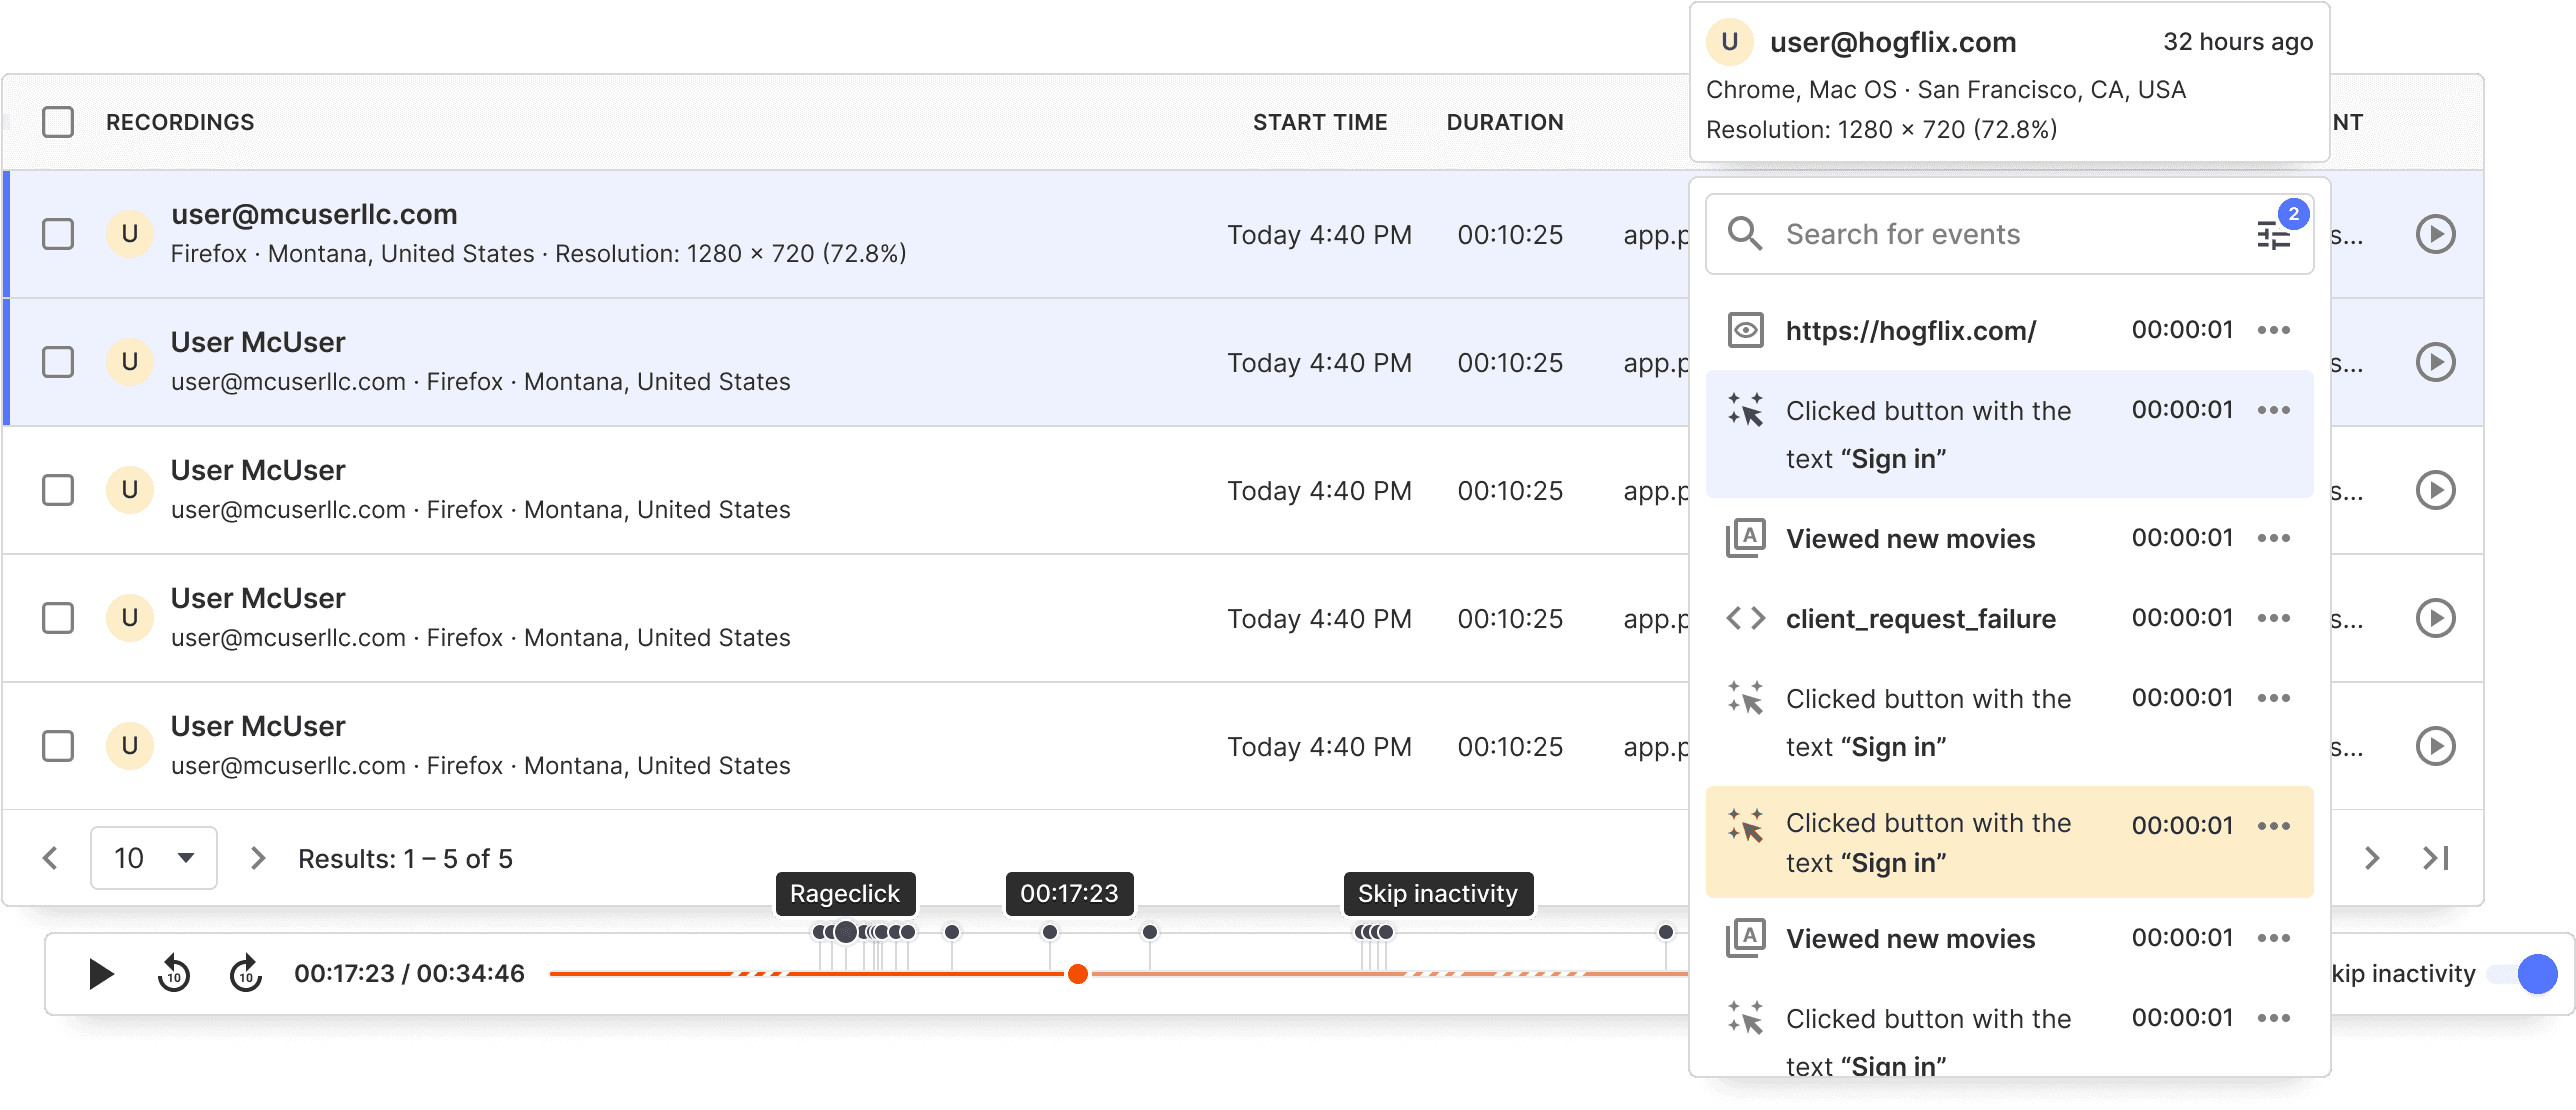
Task: Click forward 10 seconds icon
Action: (246, 973)
